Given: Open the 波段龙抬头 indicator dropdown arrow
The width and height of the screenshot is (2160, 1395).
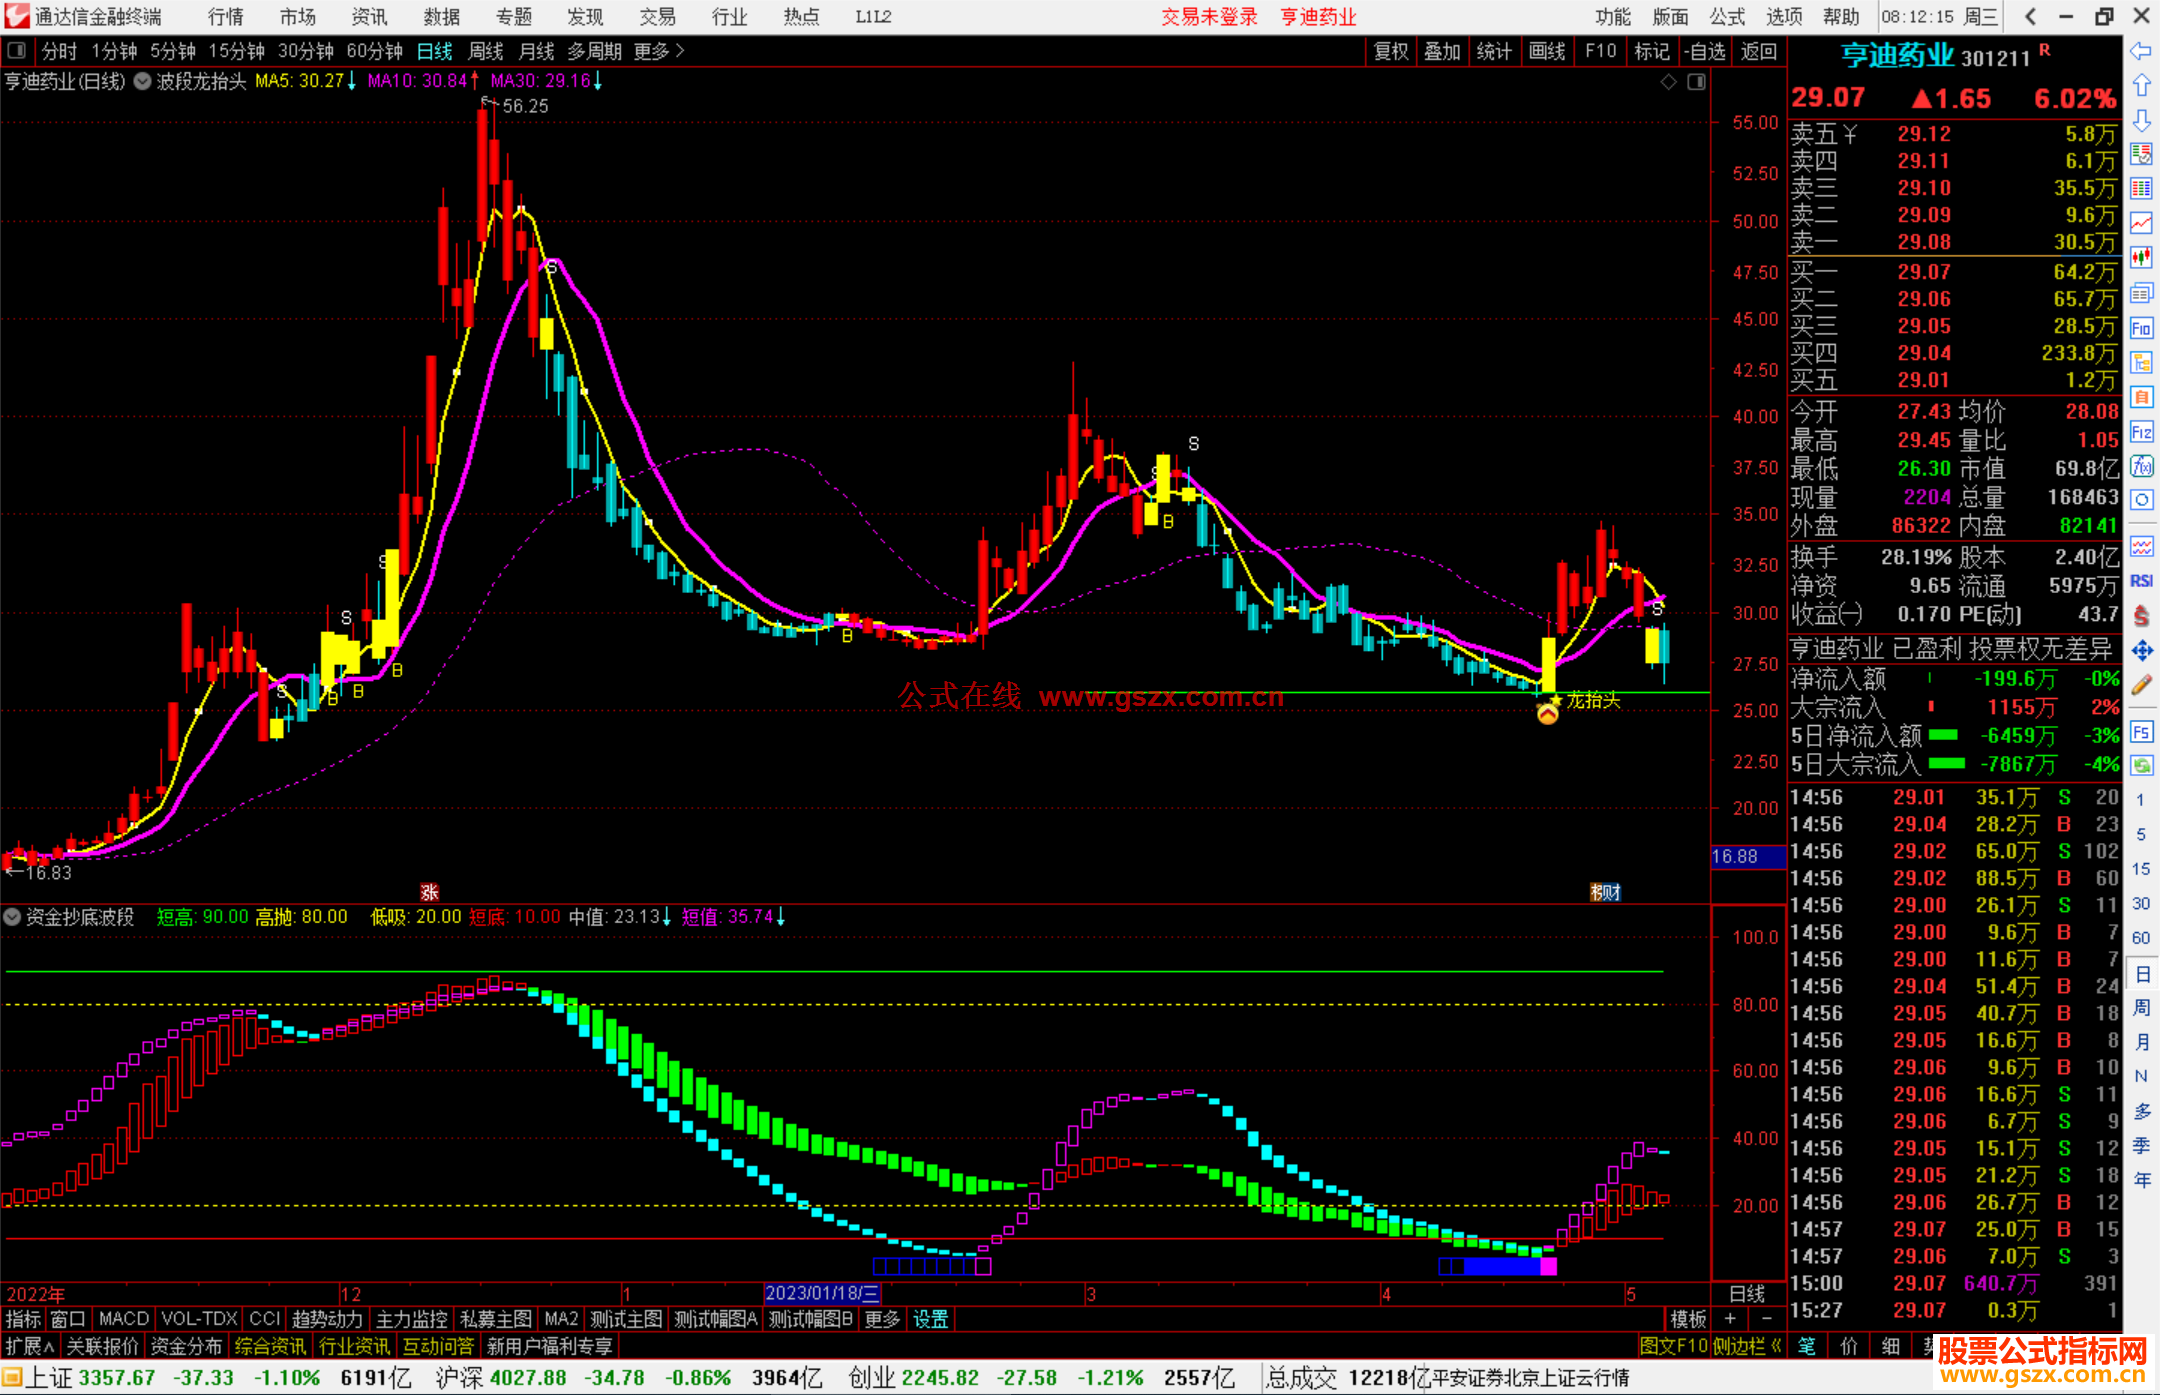Looking at the screenshot, I should tap(142, 82).
